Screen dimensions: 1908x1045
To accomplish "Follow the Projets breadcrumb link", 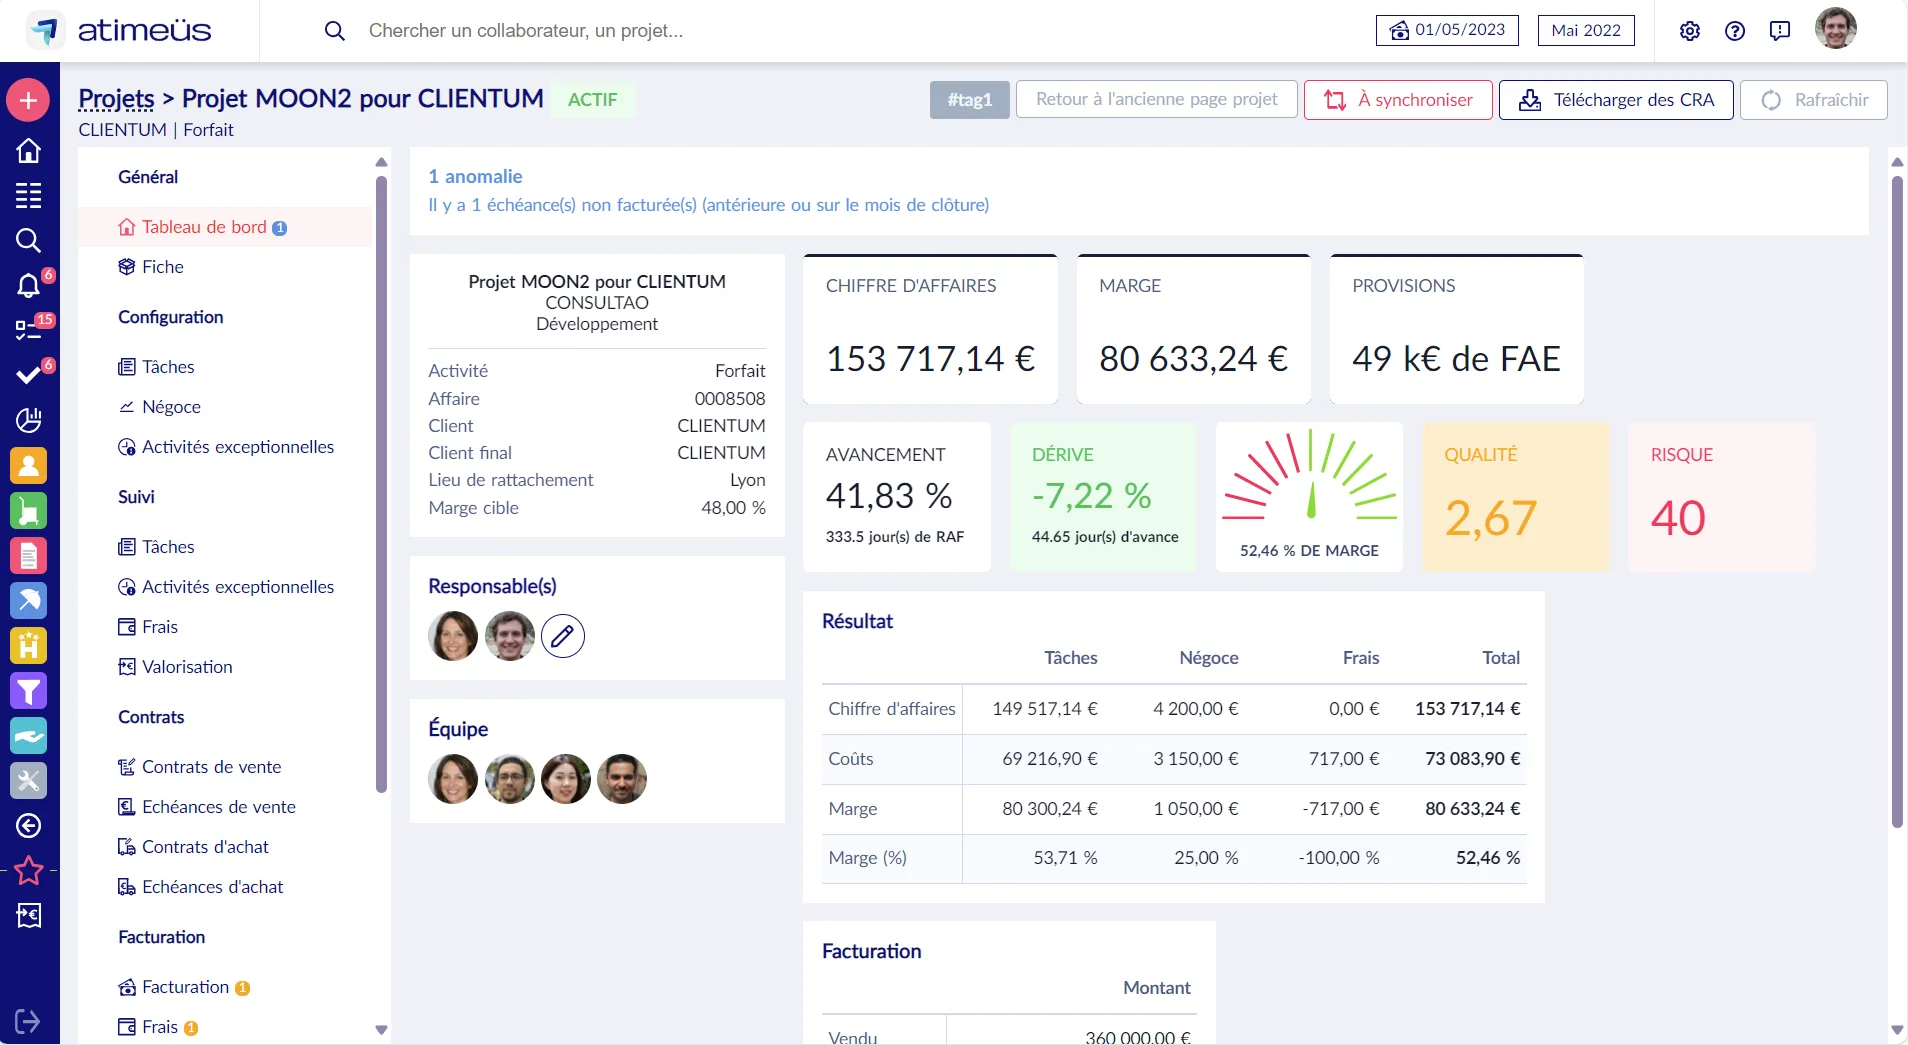I will point(116,99).
